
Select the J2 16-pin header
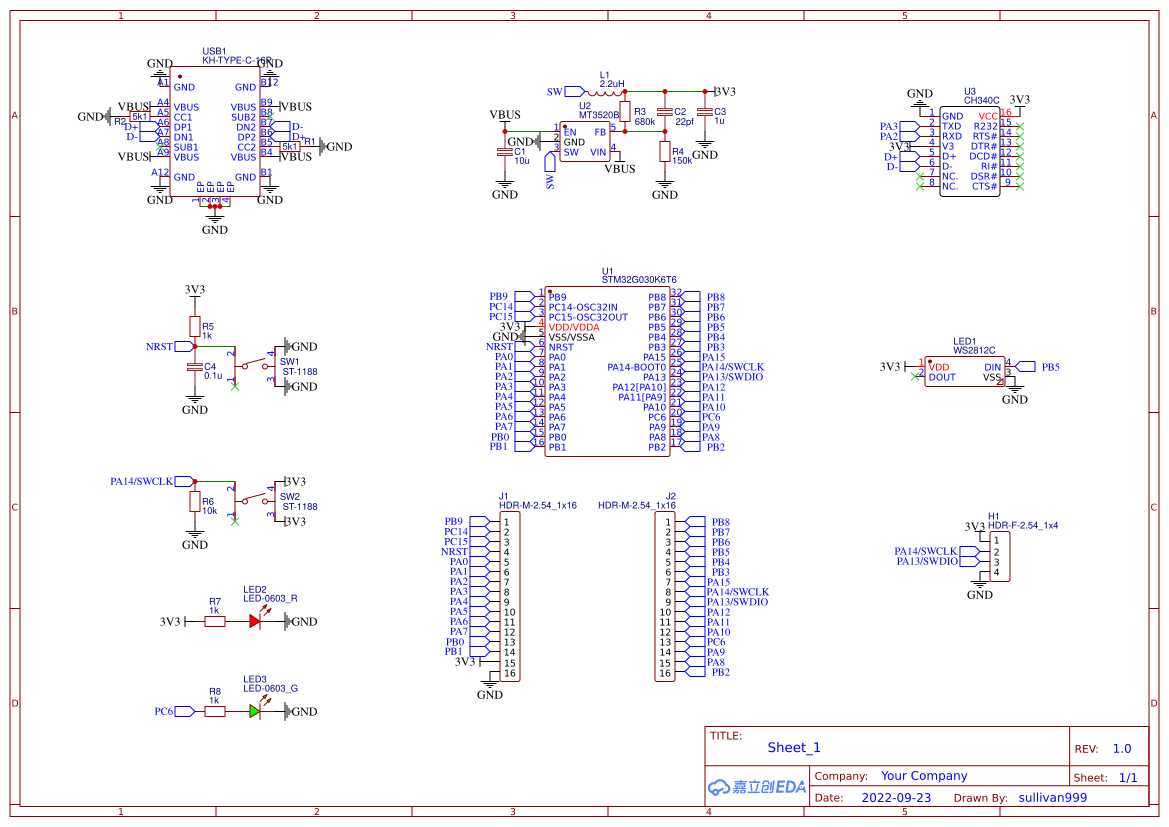tap(665, 597)
